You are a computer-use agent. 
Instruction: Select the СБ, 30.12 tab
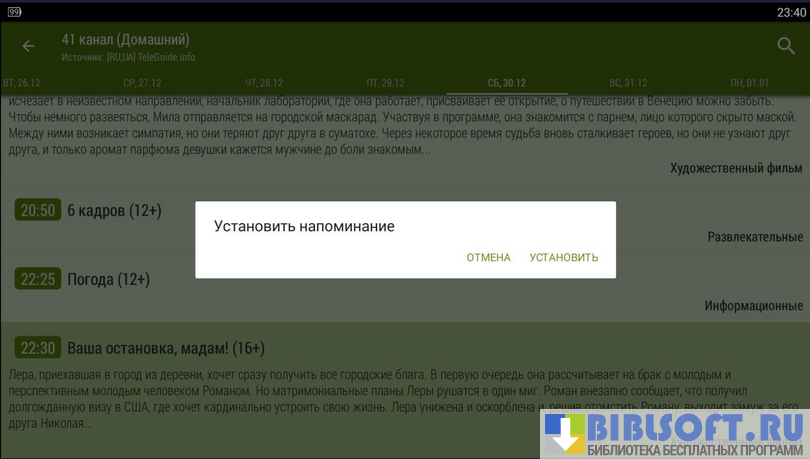[507, 83]
